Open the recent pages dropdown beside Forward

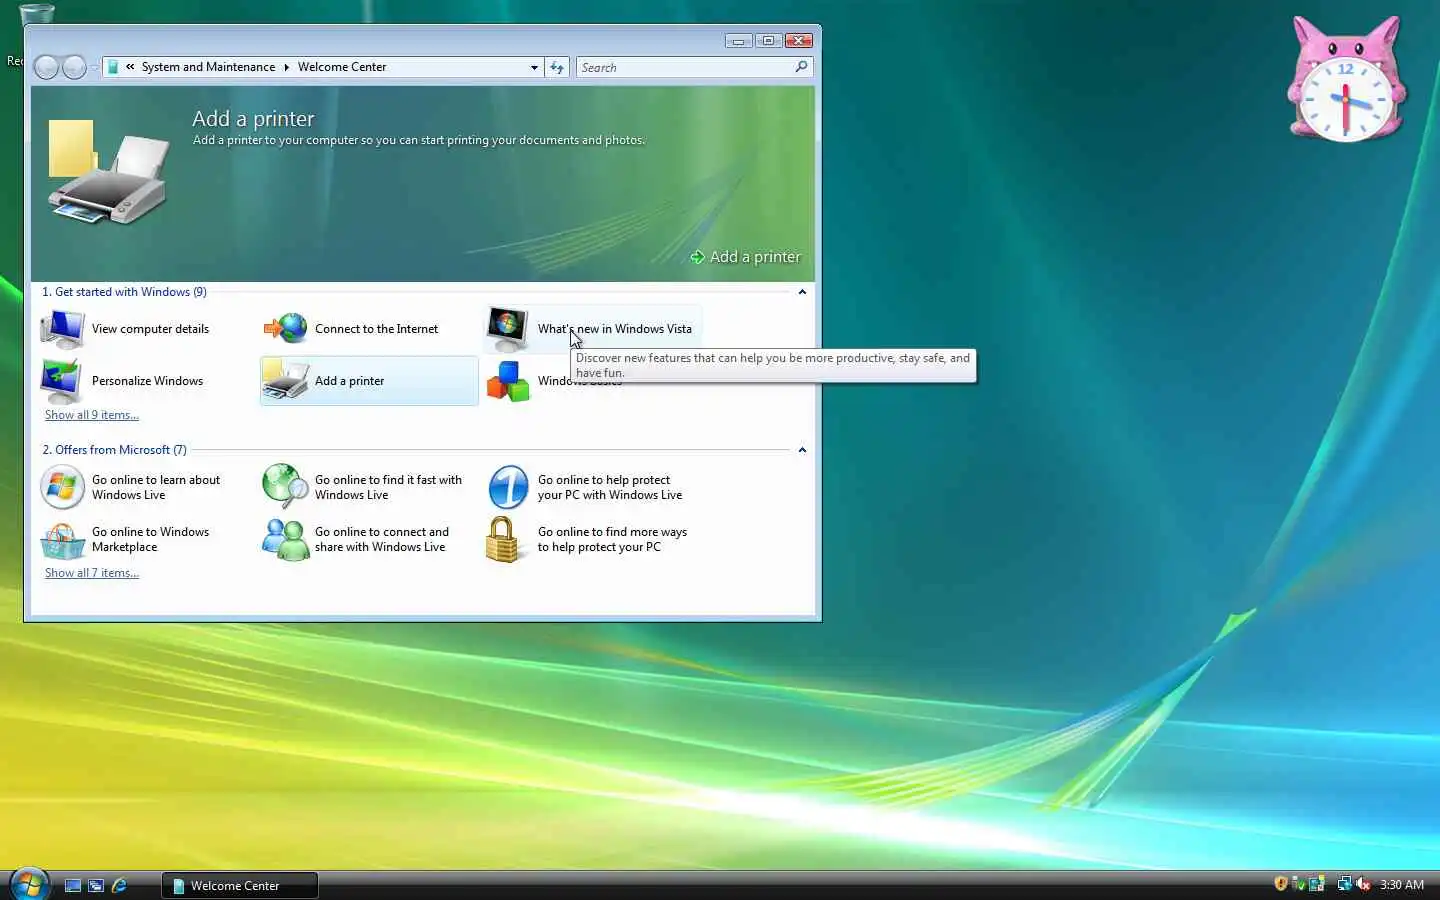click(94, 67)
